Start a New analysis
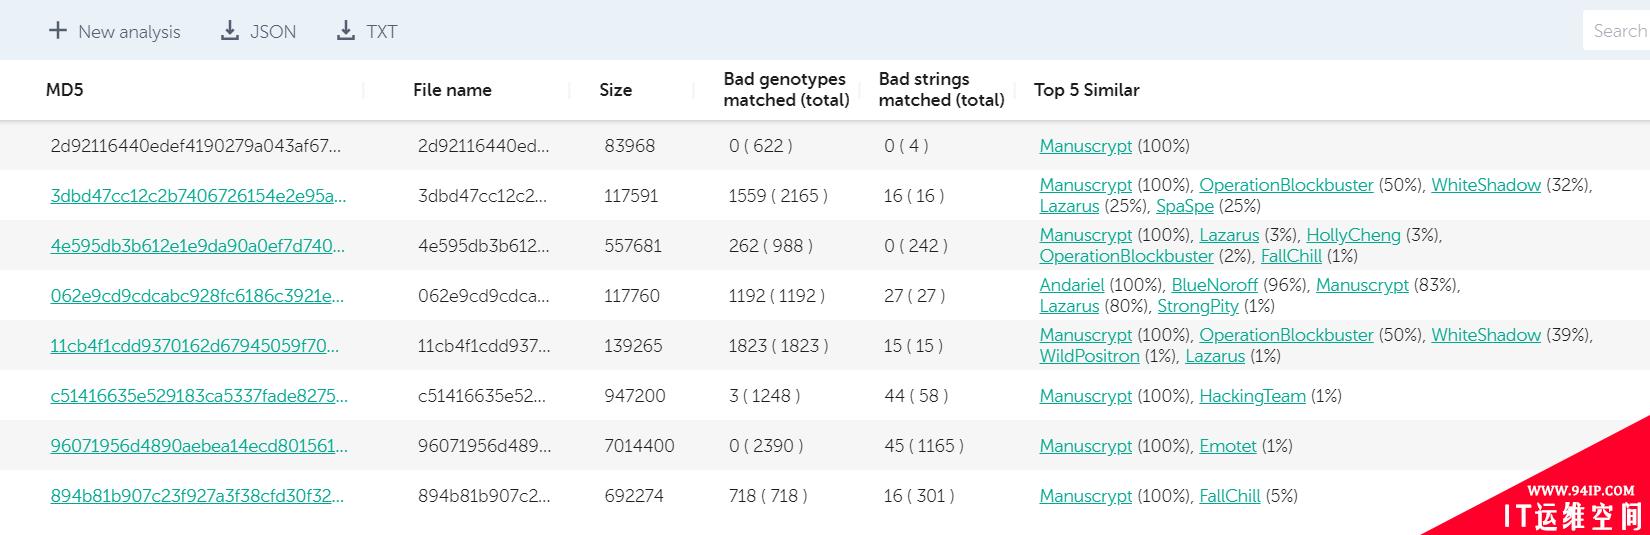1650x535 pixels. pos(115,31)
